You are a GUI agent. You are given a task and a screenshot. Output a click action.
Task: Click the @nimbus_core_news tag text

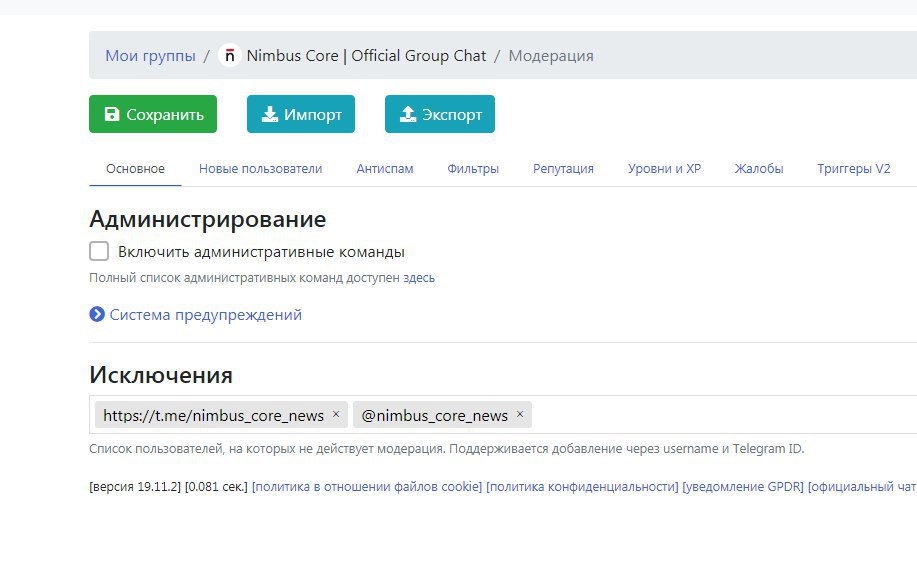coord(435,415)
